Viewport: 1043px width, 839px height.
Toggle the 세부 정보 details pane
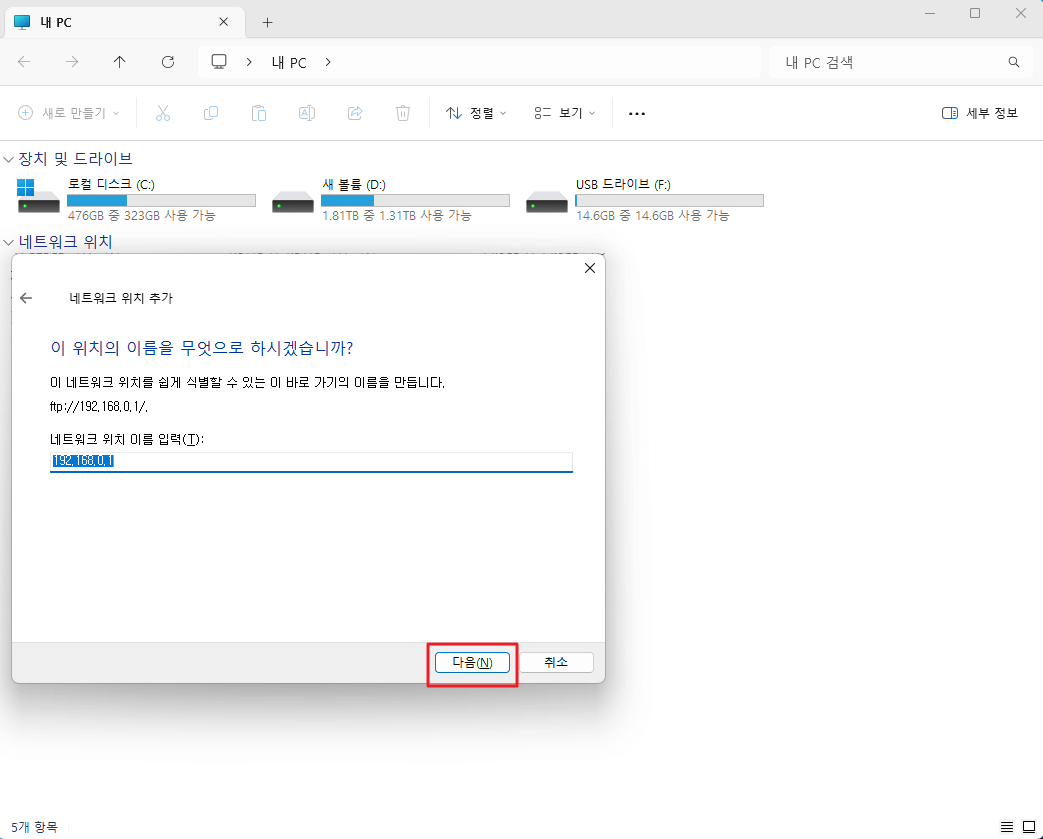coord(978,113)
